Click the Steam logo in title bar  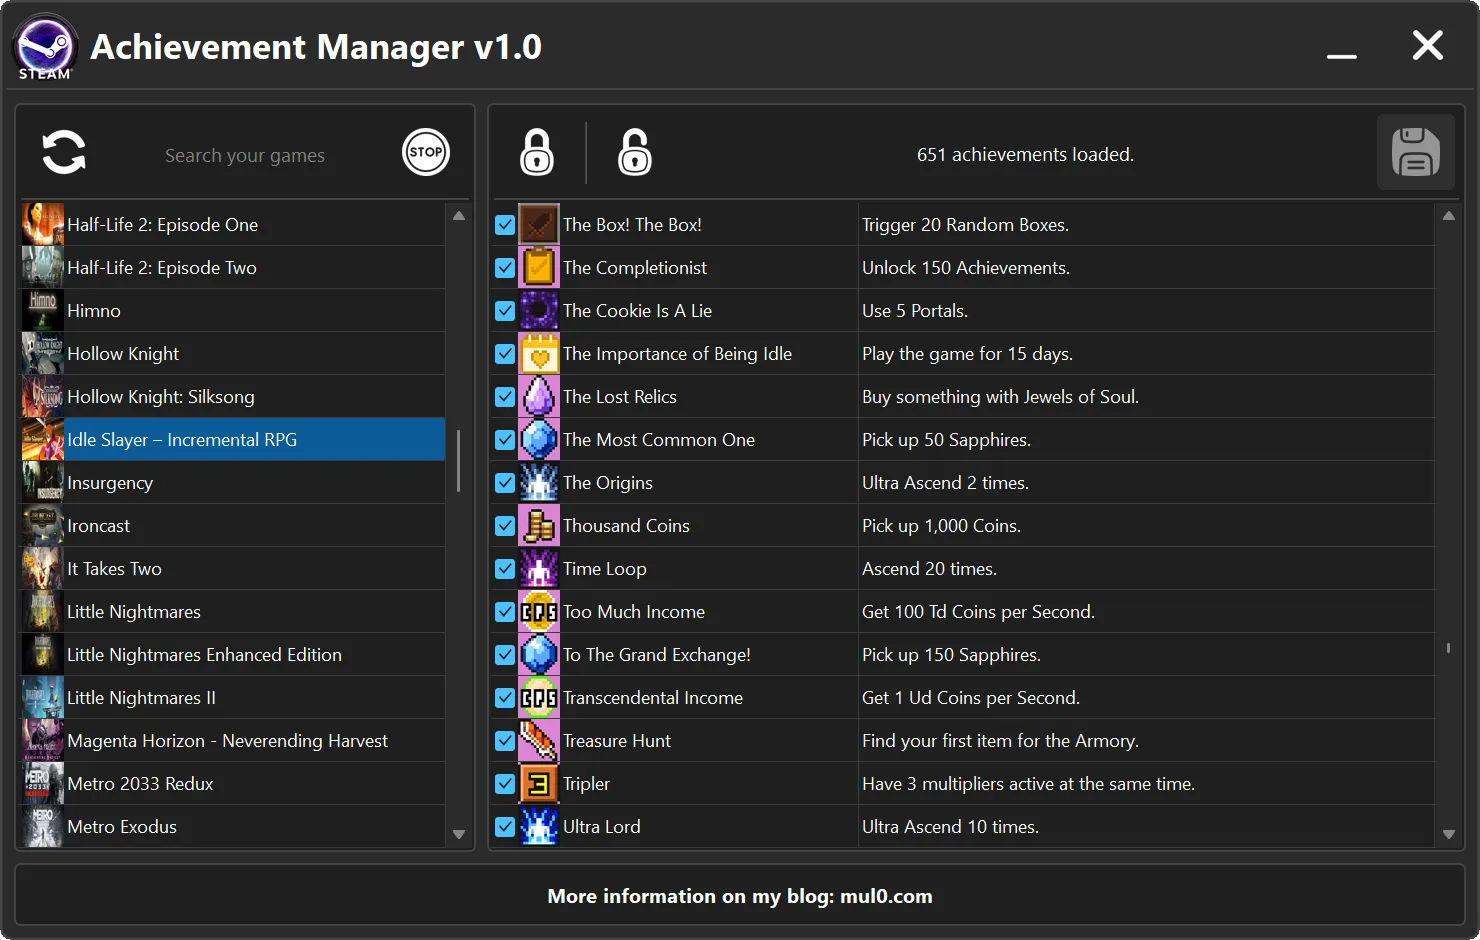(x=45, y=47)
